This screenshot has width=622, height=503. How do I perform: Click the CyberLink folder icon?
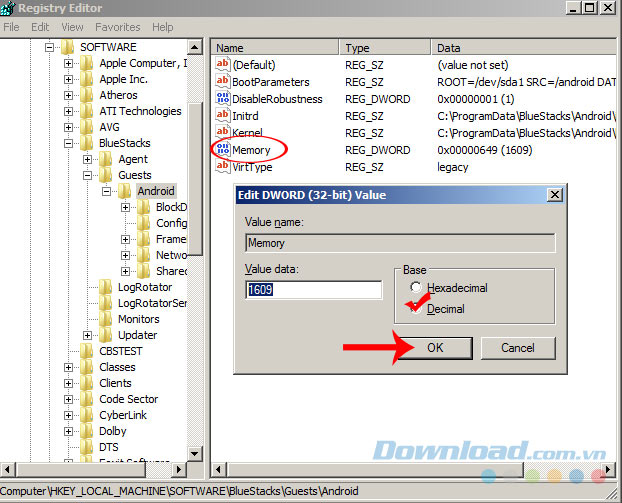(x=86, y=415)
